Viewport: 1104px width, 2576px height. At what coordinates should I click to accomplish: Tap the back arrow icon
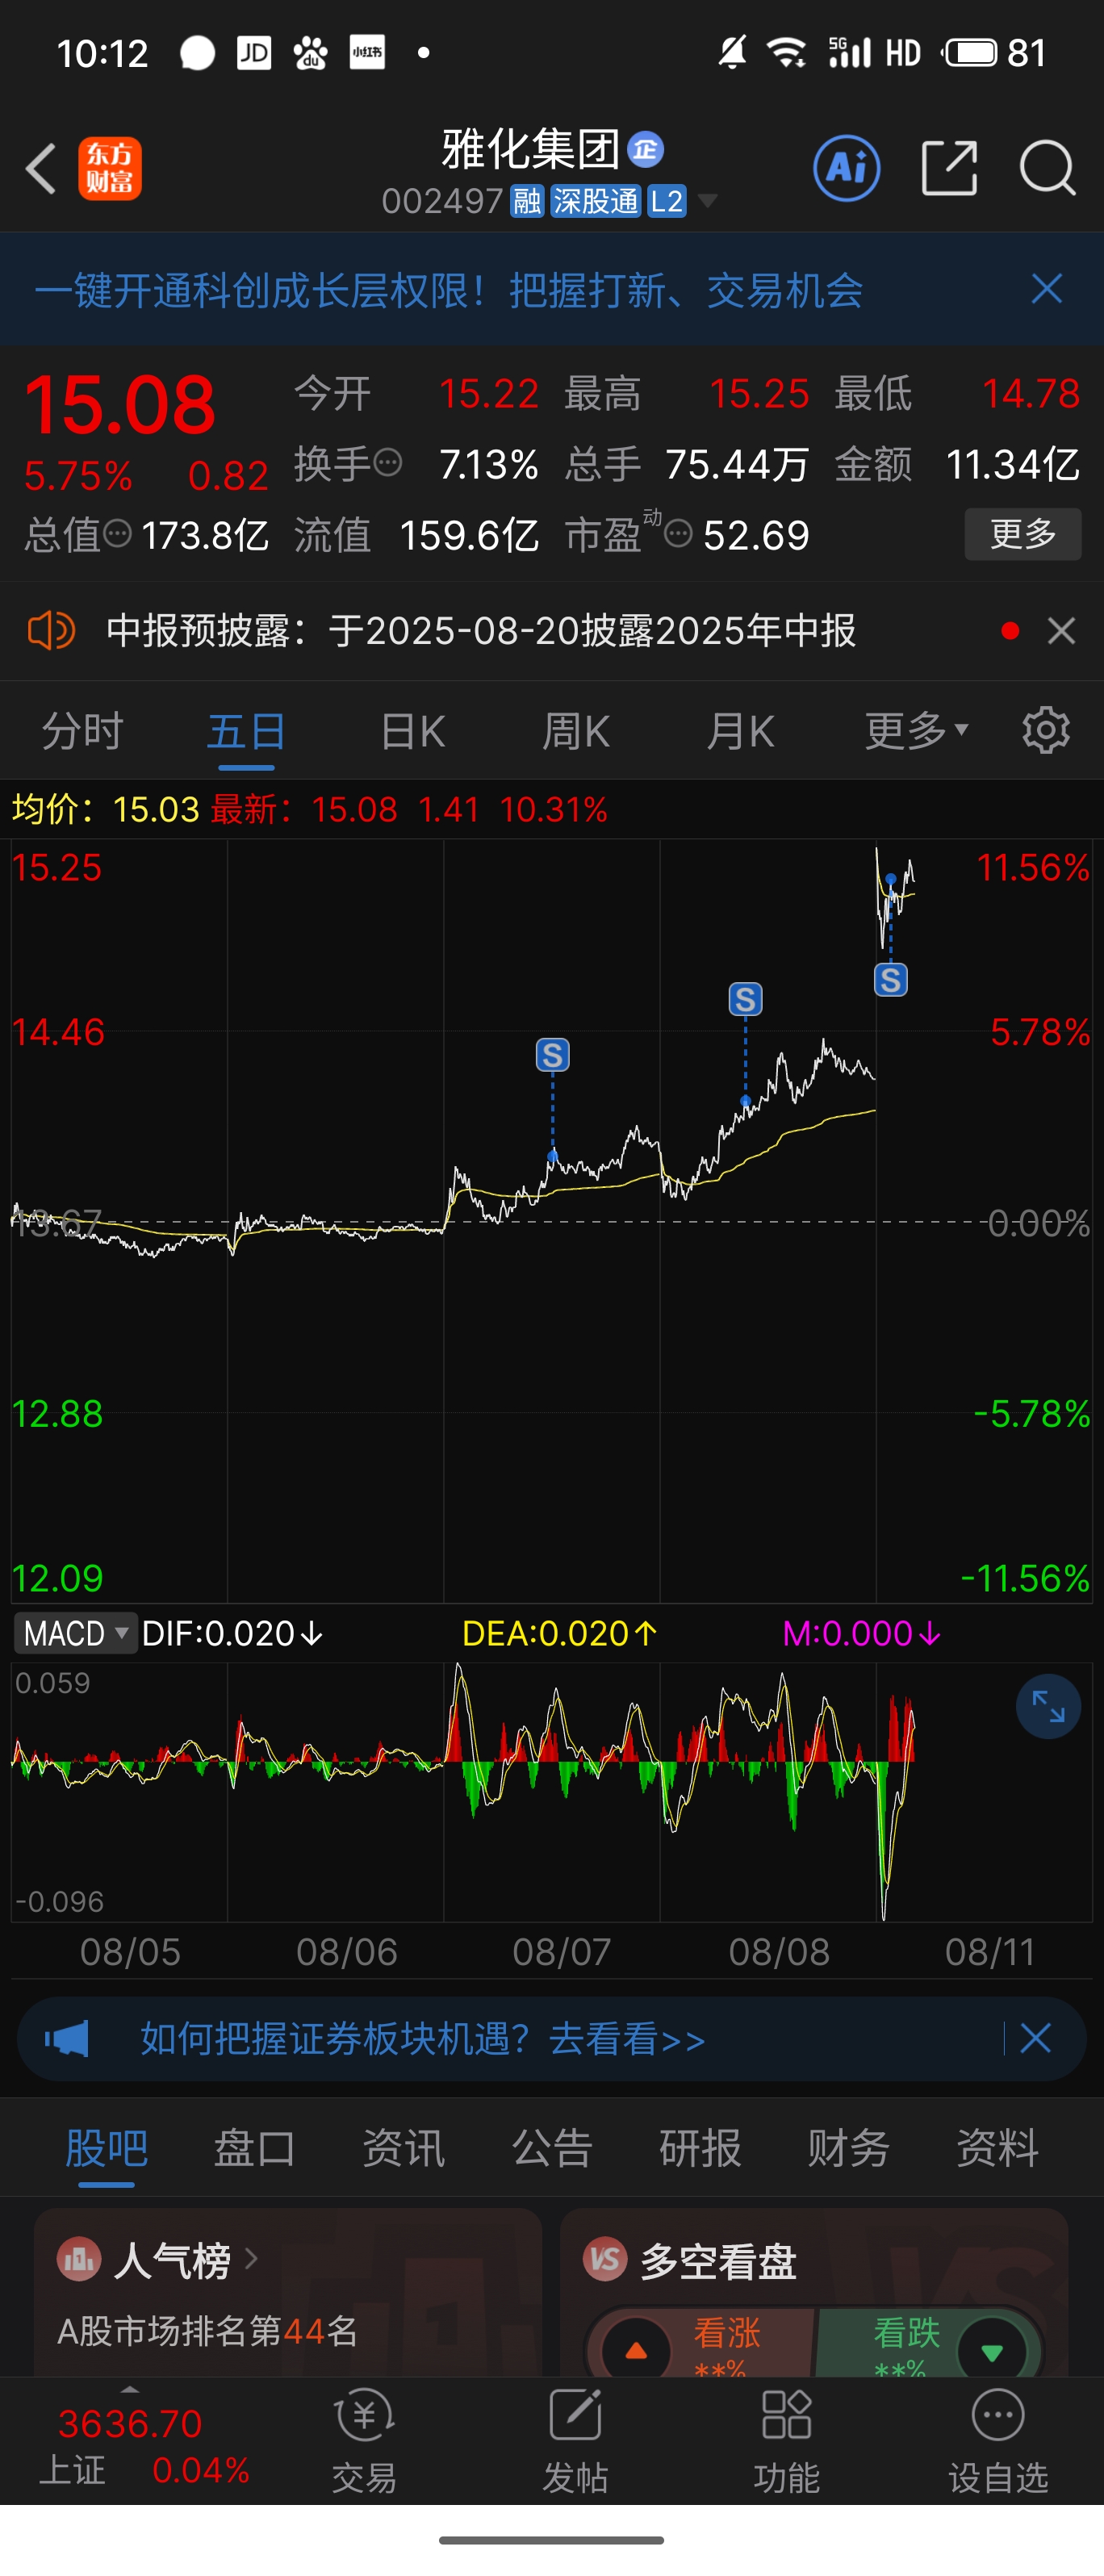coord(41,168)
